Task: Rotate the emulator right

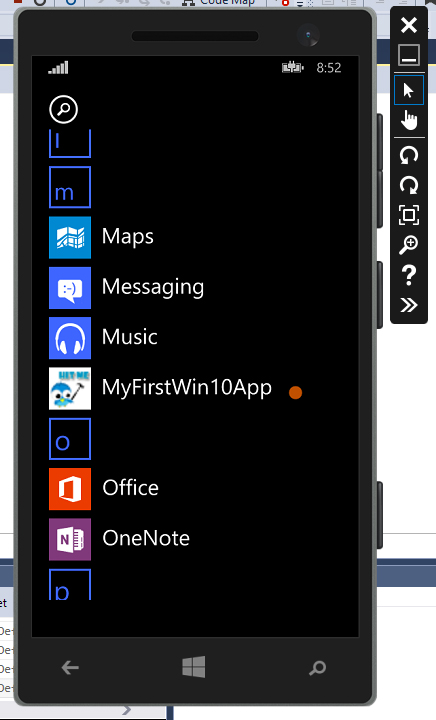Action: [x=408, y=185]
